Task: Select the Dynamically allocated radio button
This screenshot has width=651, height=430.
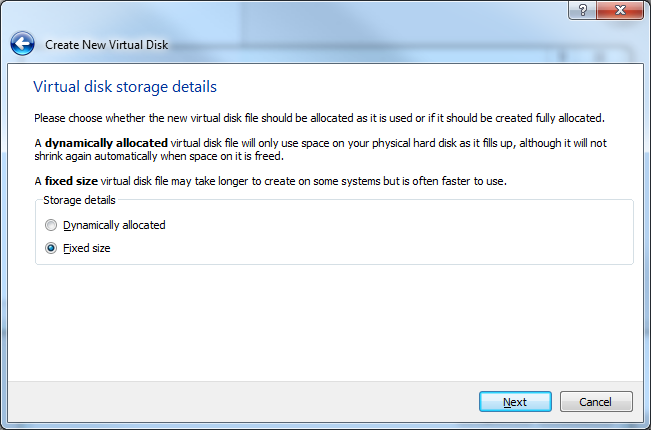Action: tap(51, 226)
